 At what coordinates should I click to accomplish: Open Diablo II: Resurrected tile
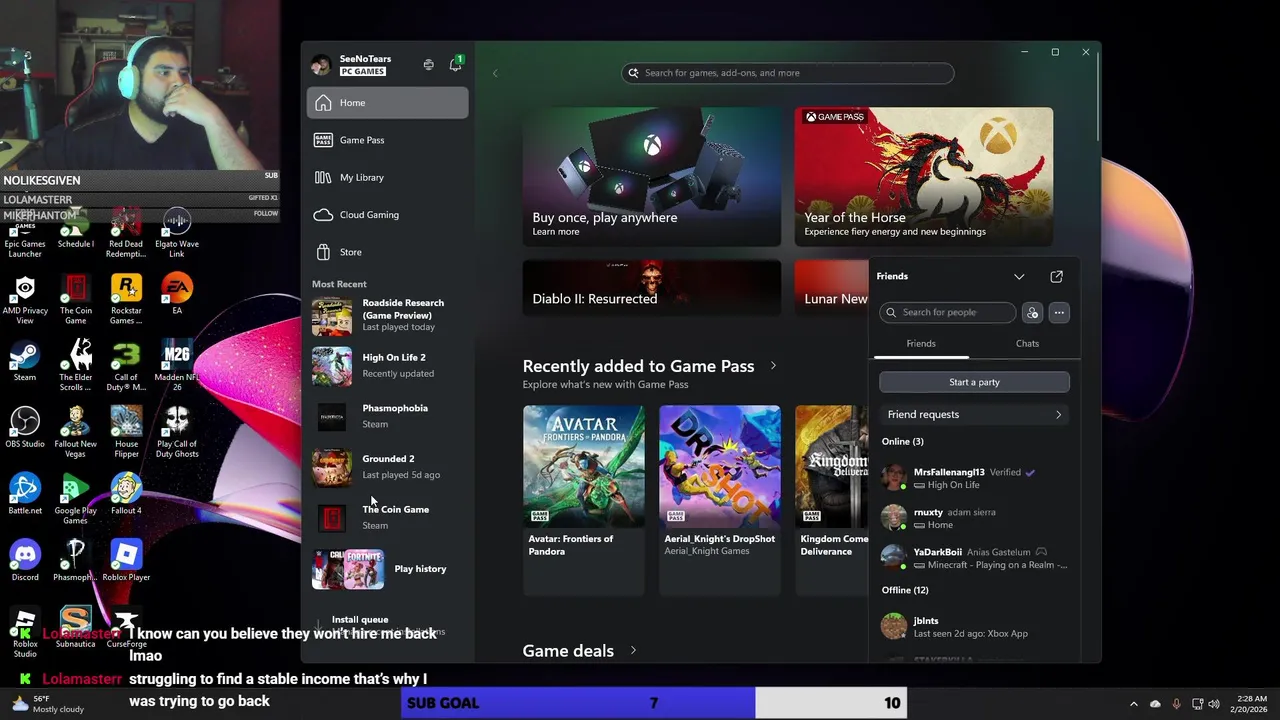651,289
